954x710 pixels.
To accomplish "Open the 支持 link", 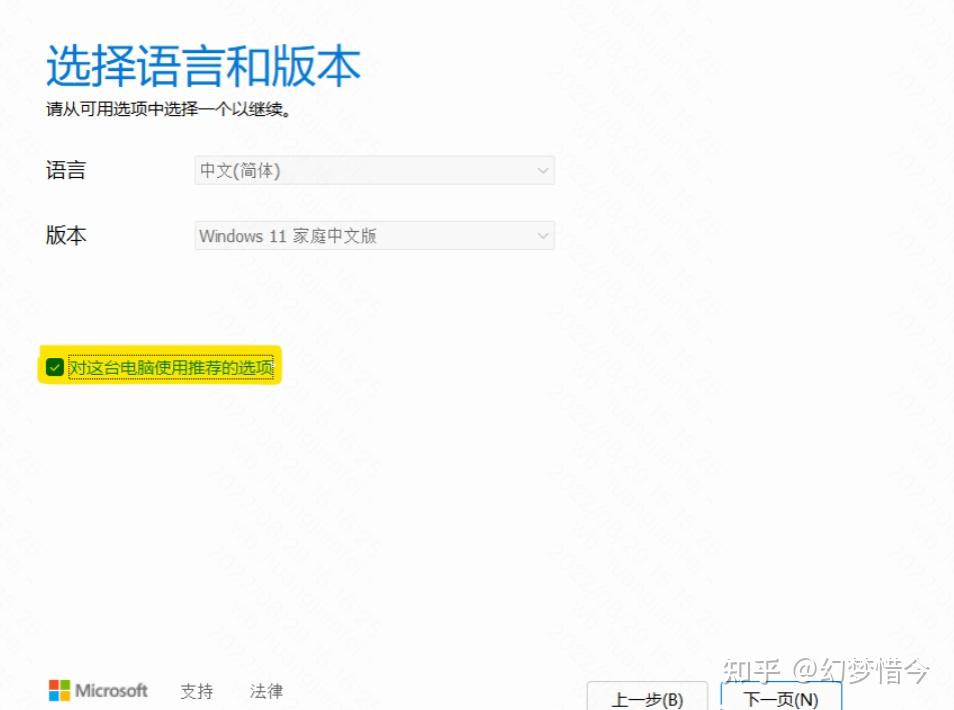I will click(197, 691).
